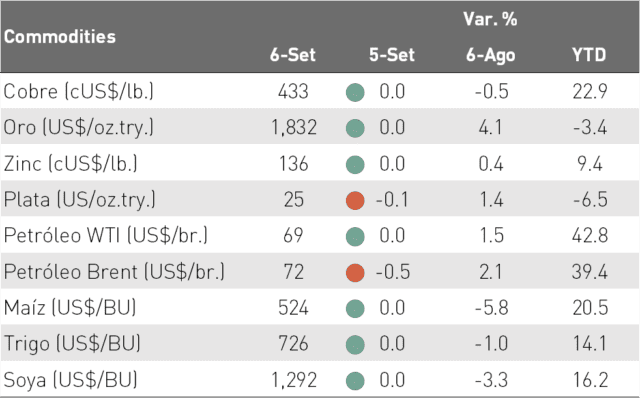Click the Cobre (cUS$/lb.) row label
The height and width of the screenshot is (398, 640).
[x=79, y=91]
